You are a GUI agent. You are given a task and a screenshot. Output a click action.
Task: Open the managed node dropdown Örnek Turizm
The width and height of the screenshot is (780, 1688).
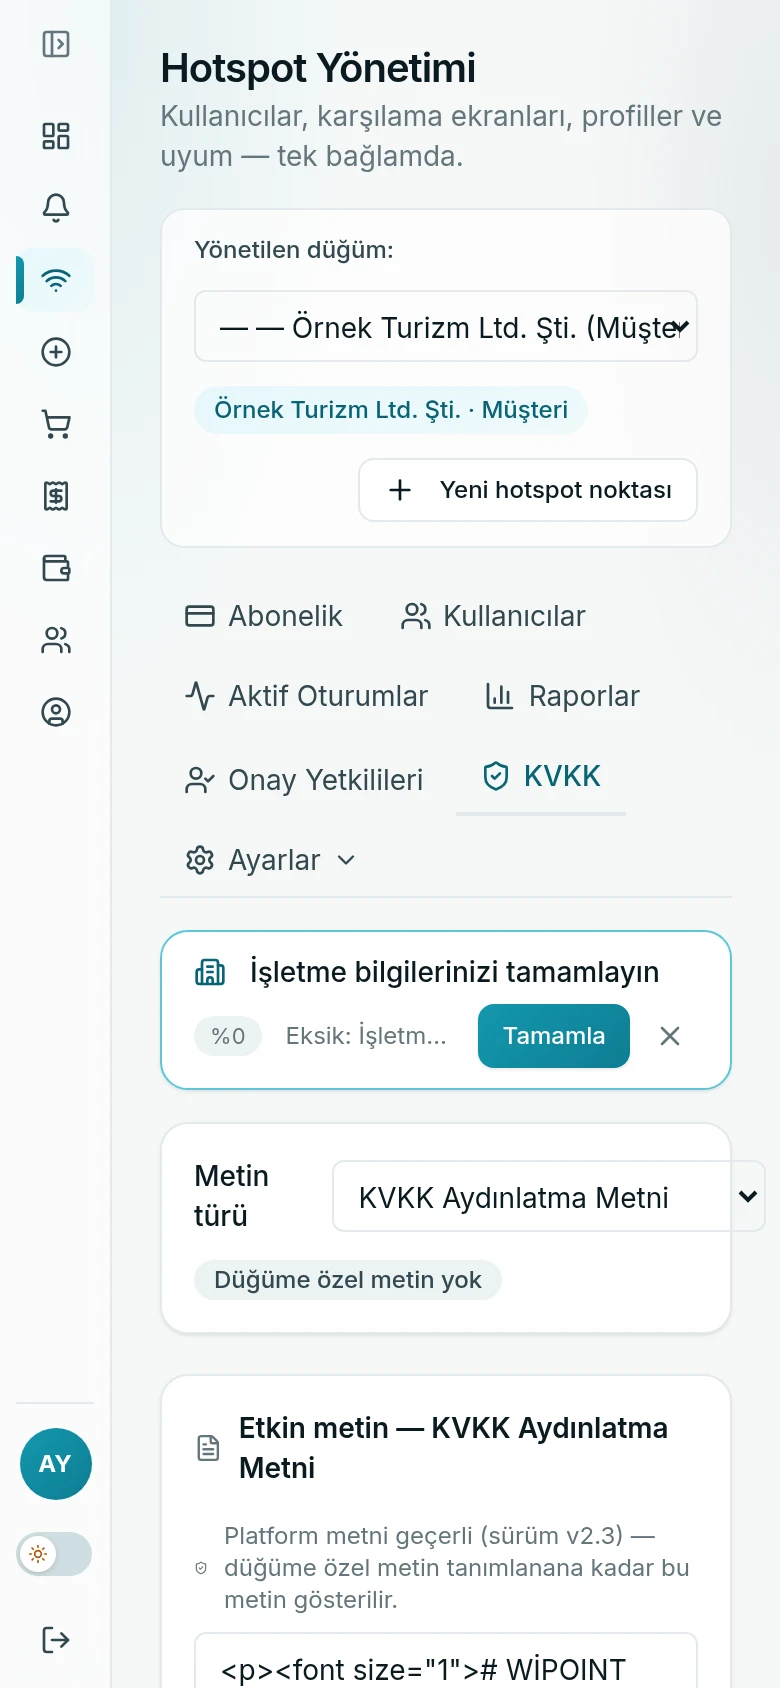click(446, 326)
